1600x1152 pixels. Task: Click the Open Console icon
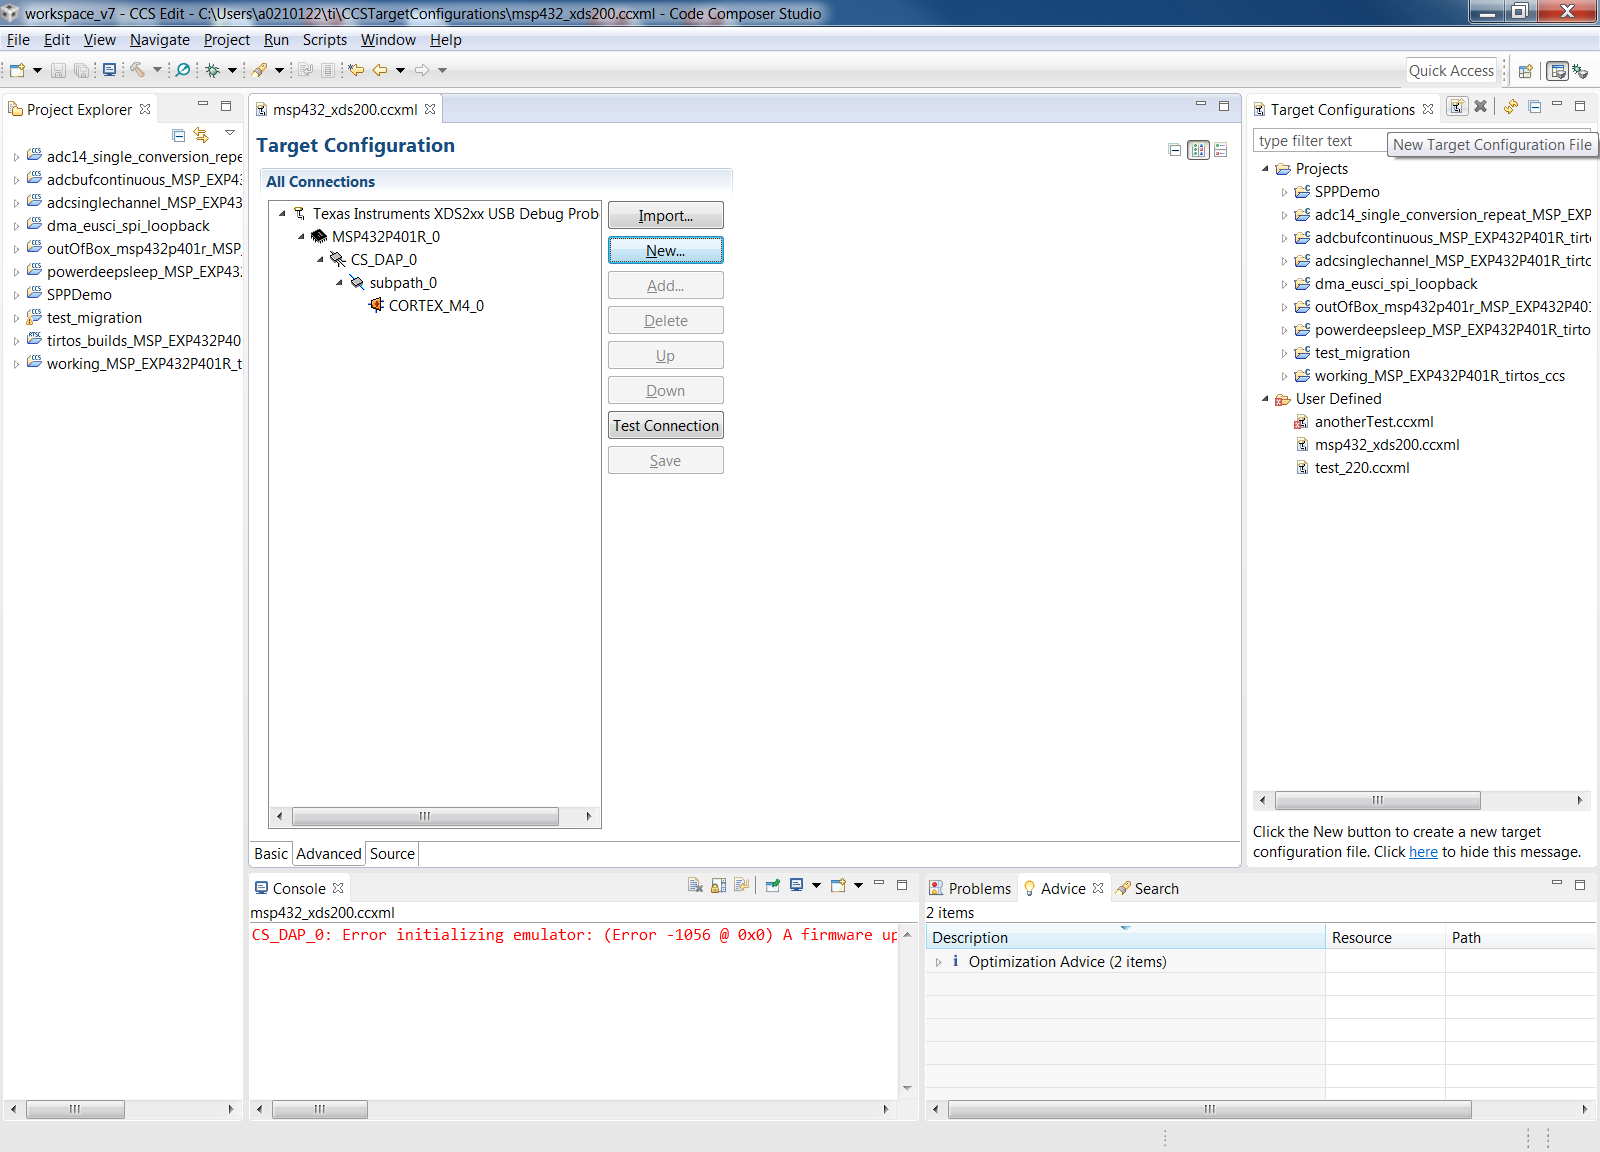coord(839,885)
